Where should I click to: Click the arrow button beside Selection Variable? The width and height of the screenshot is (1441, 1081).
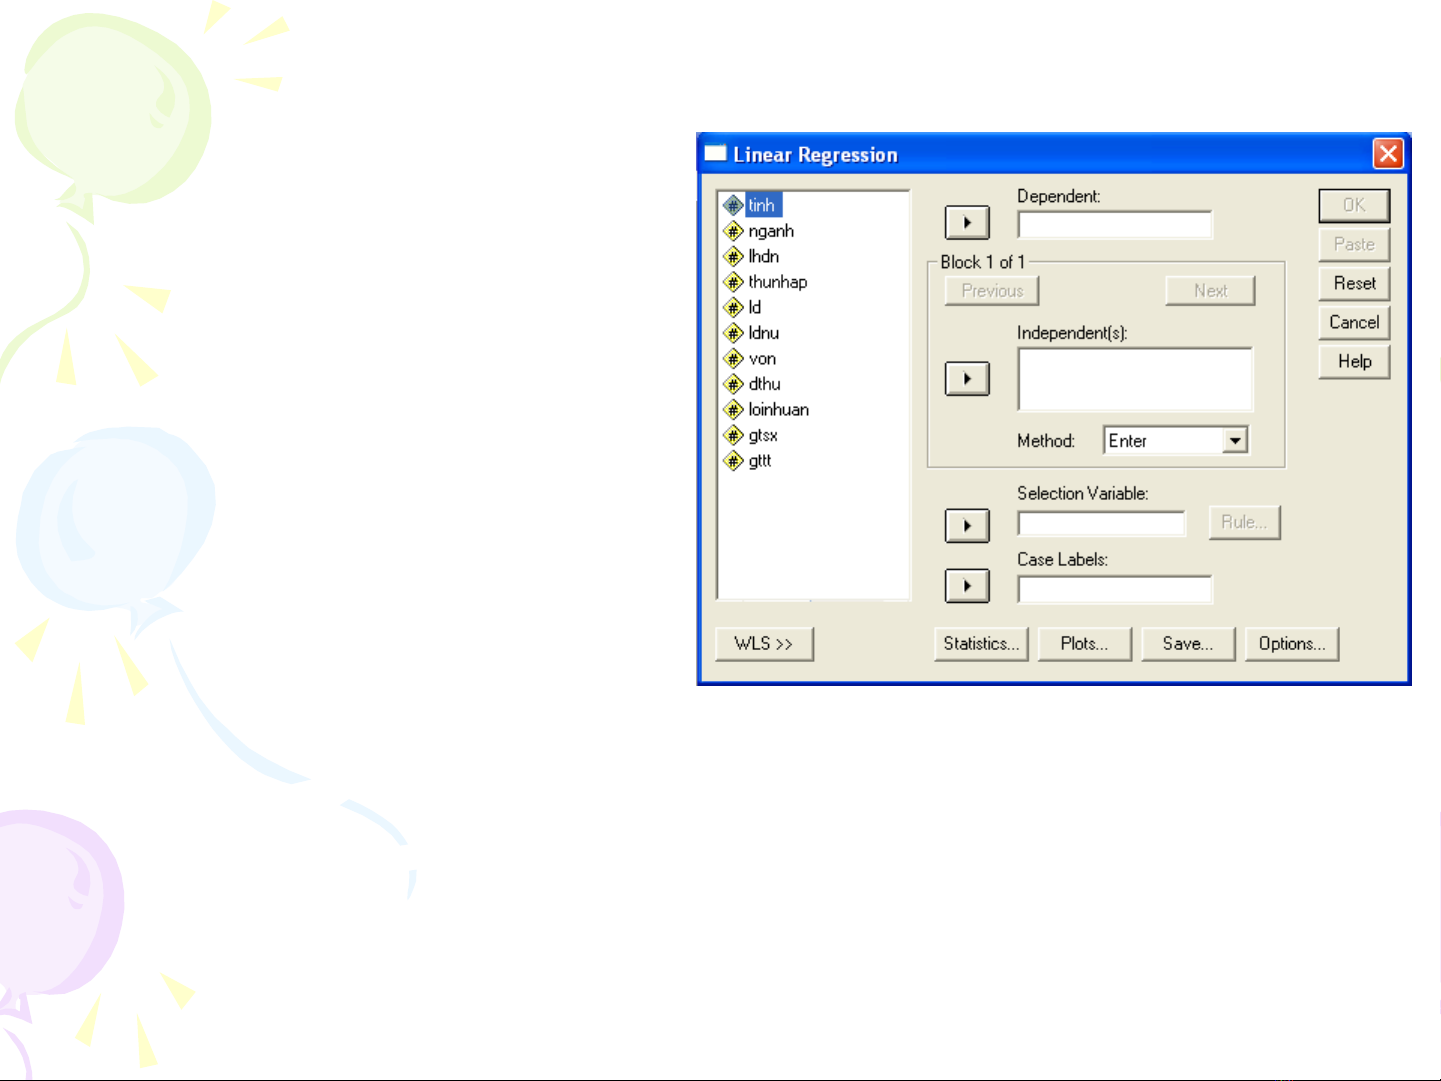967,525
